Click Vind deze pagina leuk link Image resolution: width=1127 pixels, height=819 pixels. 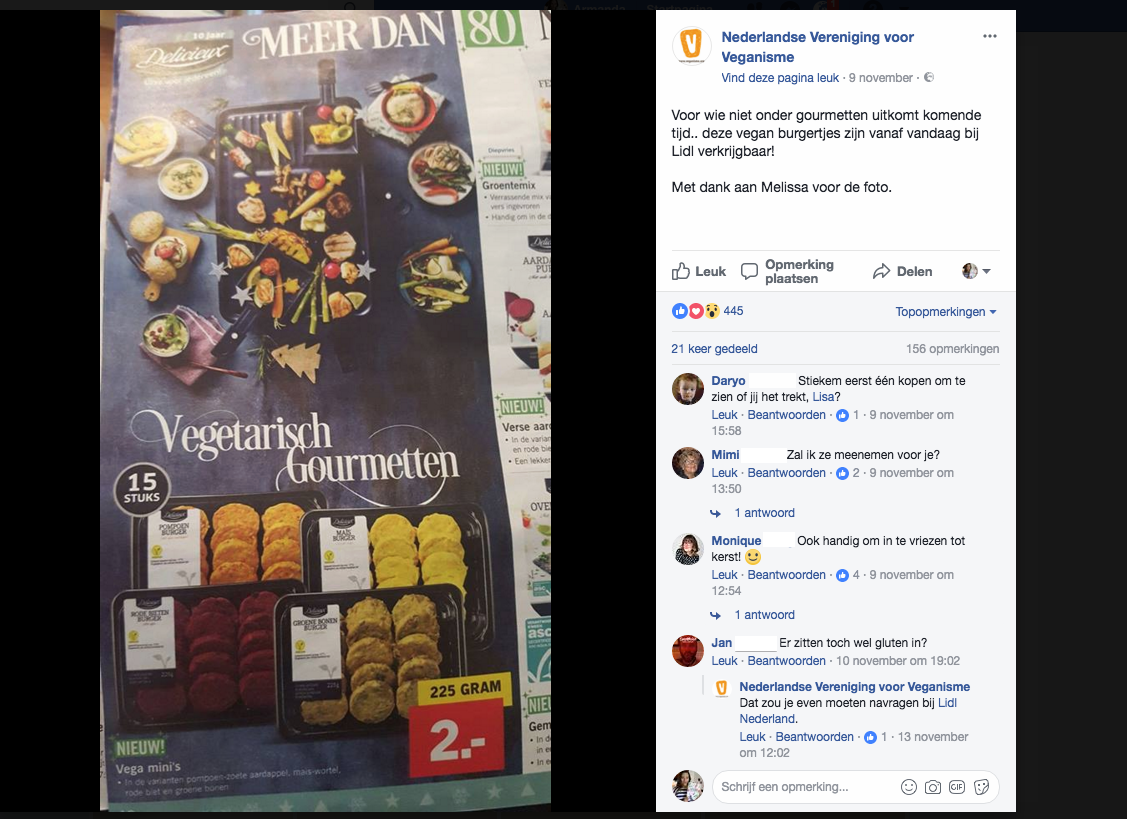780,78
